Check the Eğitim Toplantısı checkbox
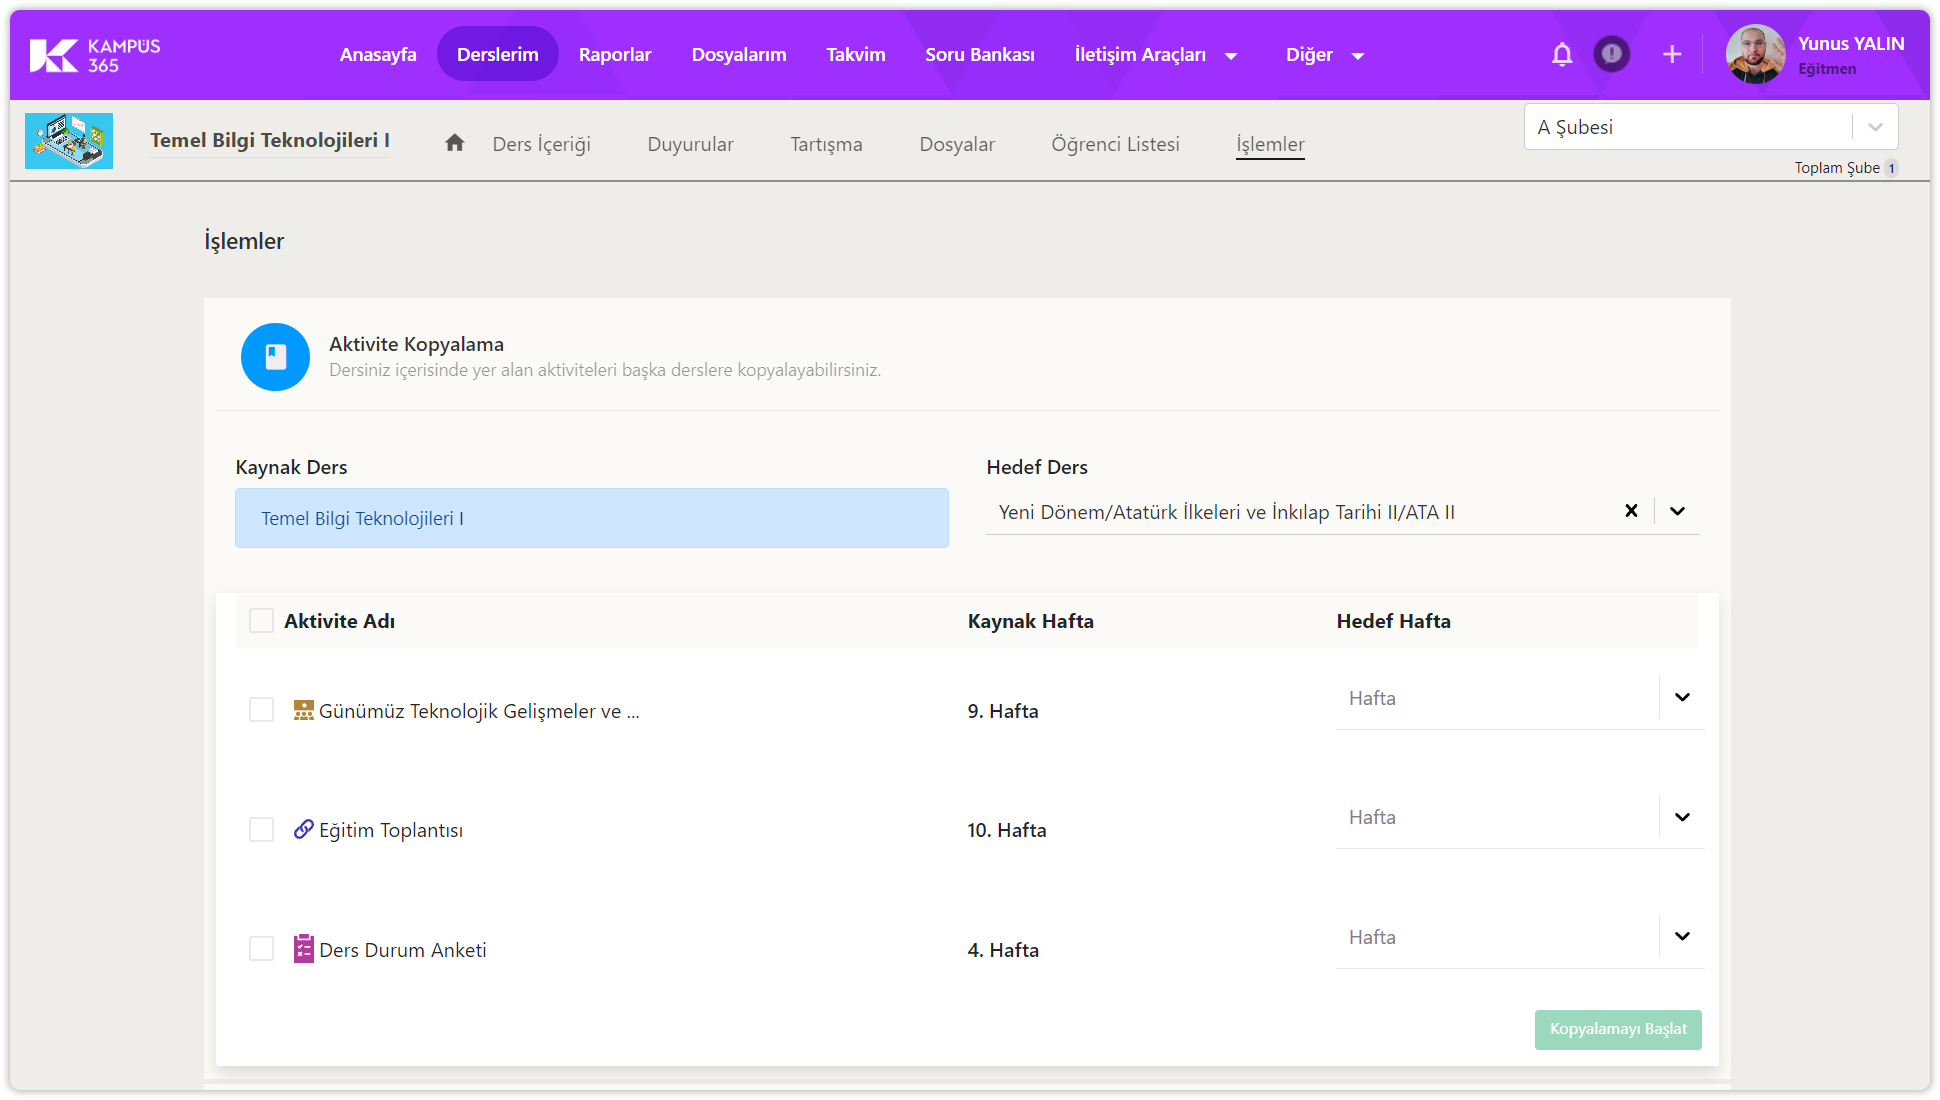Image resolution: width=1940 pixels, height=1100 pixels. tap(261, 830)
